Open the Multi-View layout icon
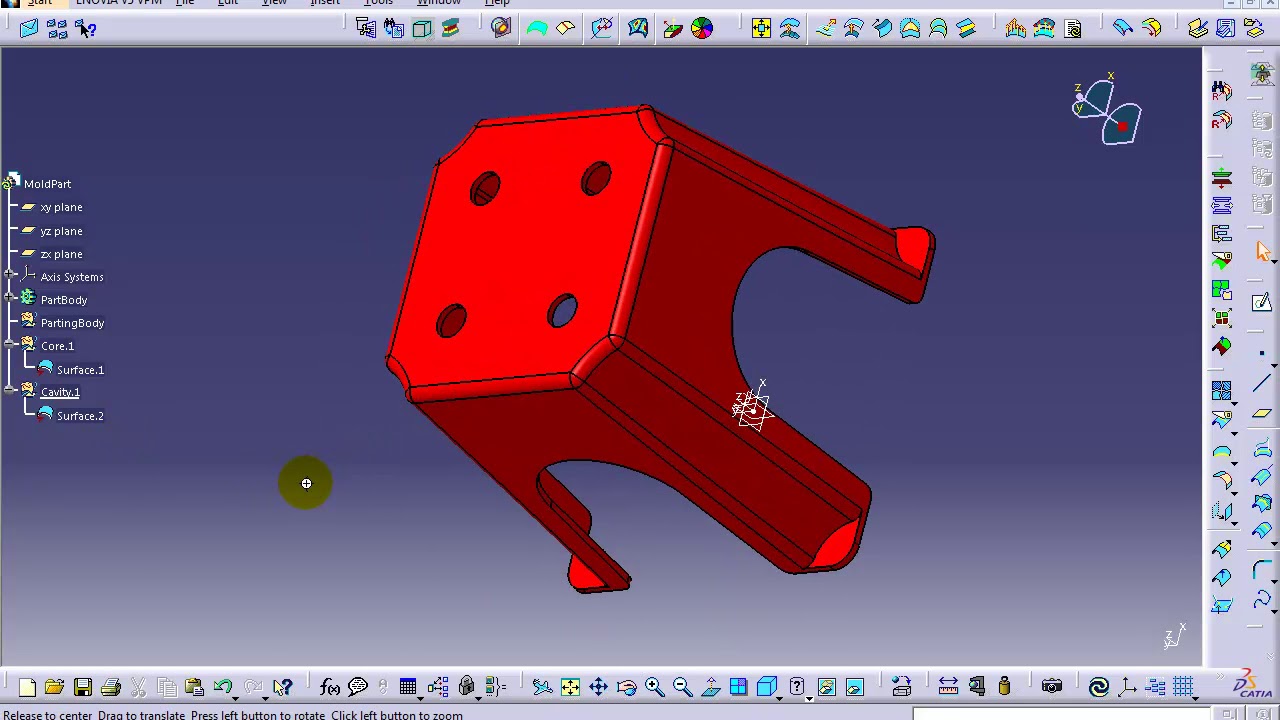1280x720 pixels. pos(738,687)
